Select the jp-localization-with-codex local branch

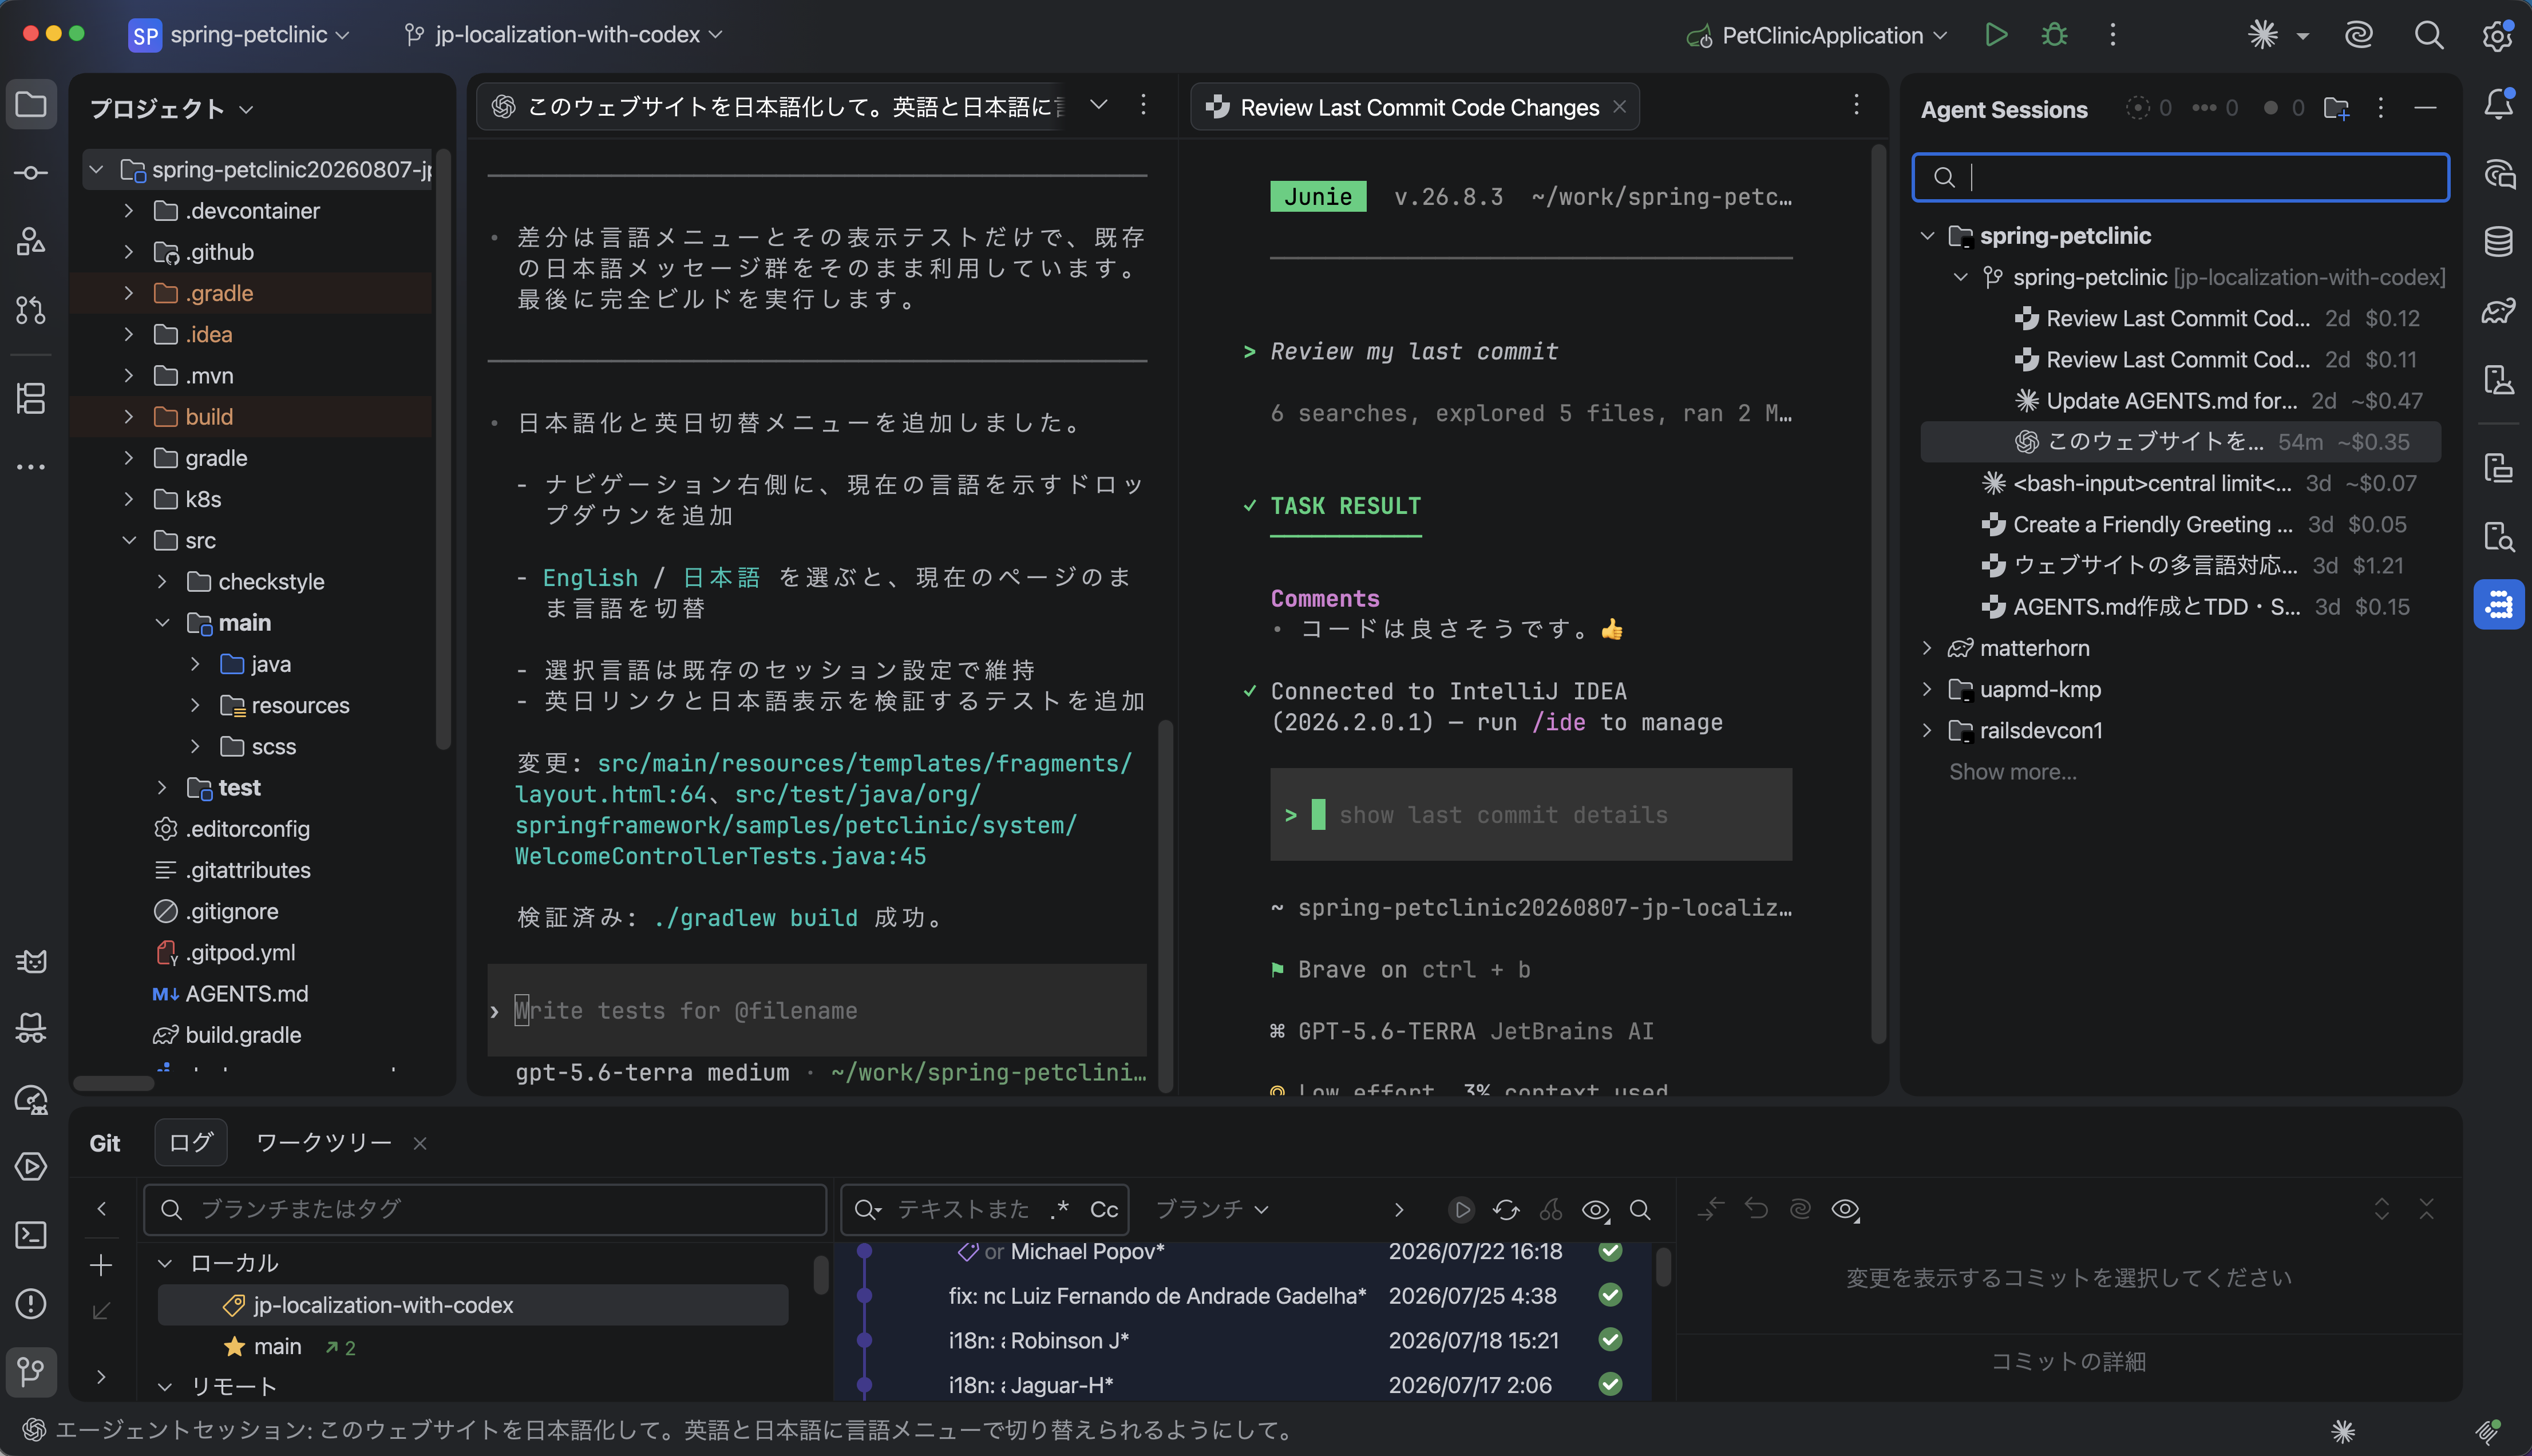pyautogui.click(x=473, y=1305)
